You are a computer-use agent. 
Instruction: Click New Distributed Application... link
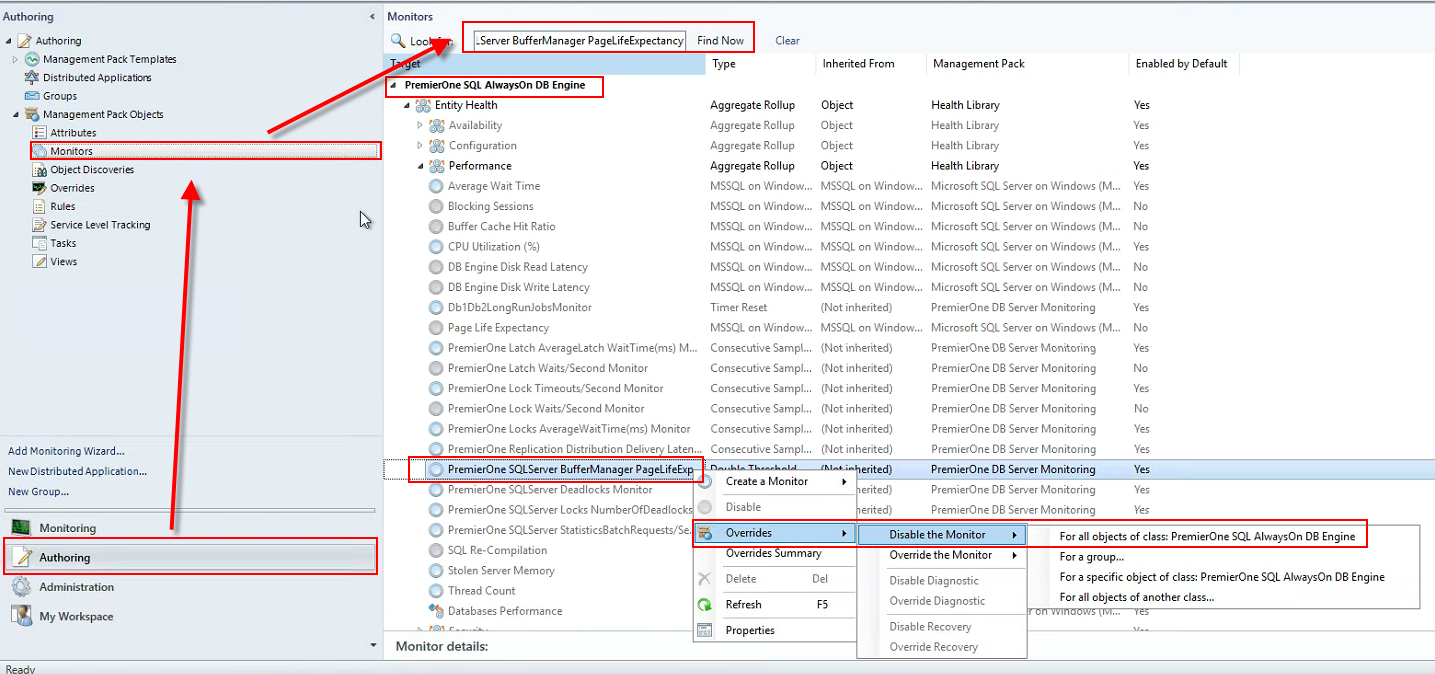[77, 471]
